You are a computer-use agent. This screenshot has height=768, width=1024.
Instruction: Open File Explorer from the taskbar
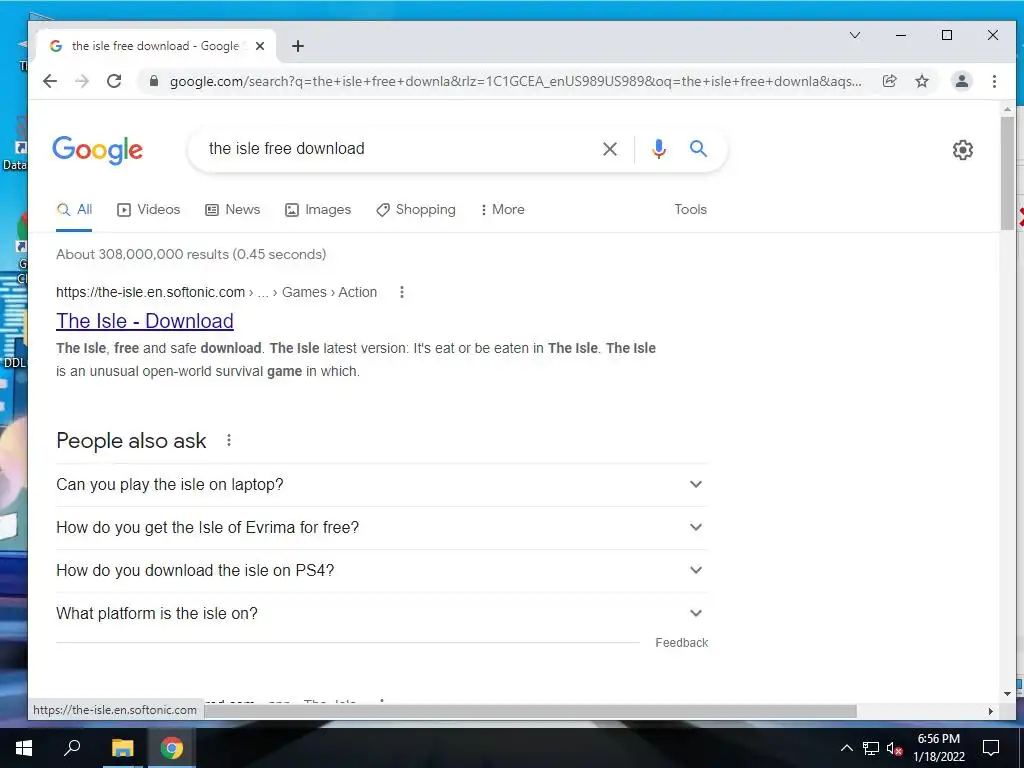pyautogui.click(x=122, y=748)
